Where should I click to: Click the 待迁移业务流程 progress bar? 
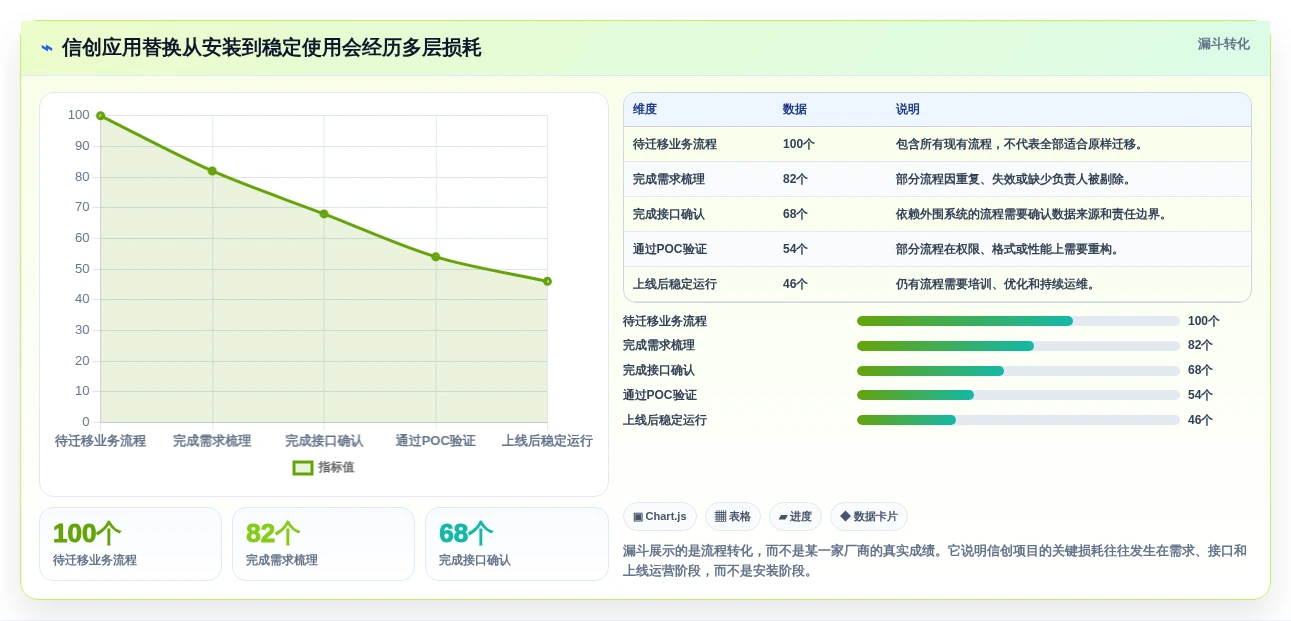tap(1018, 321)
